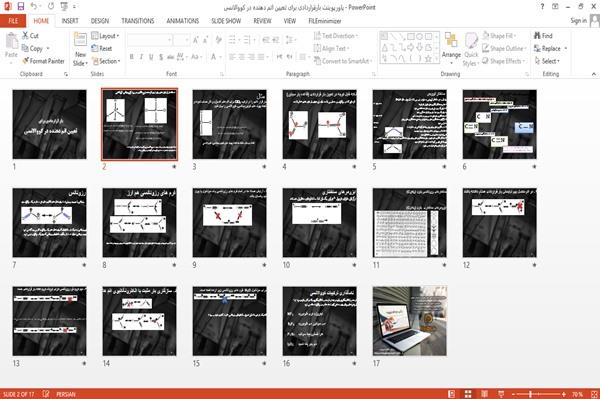Collapse the ribbon arrow
This screenshot has width=600, height=399.
click(593, 74)
